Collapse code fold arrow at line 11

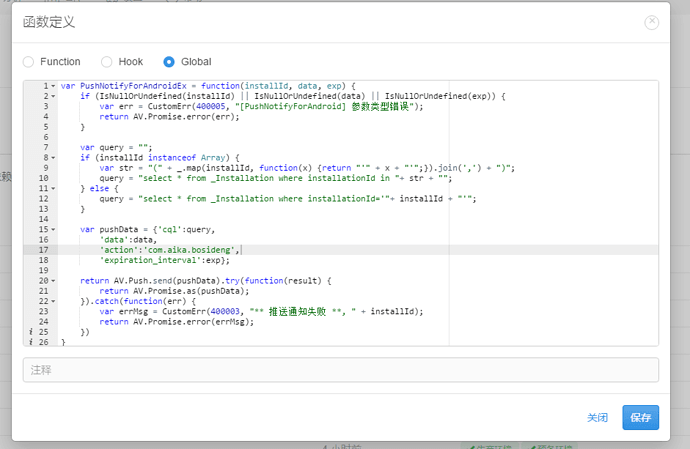(x=53, y=188)
